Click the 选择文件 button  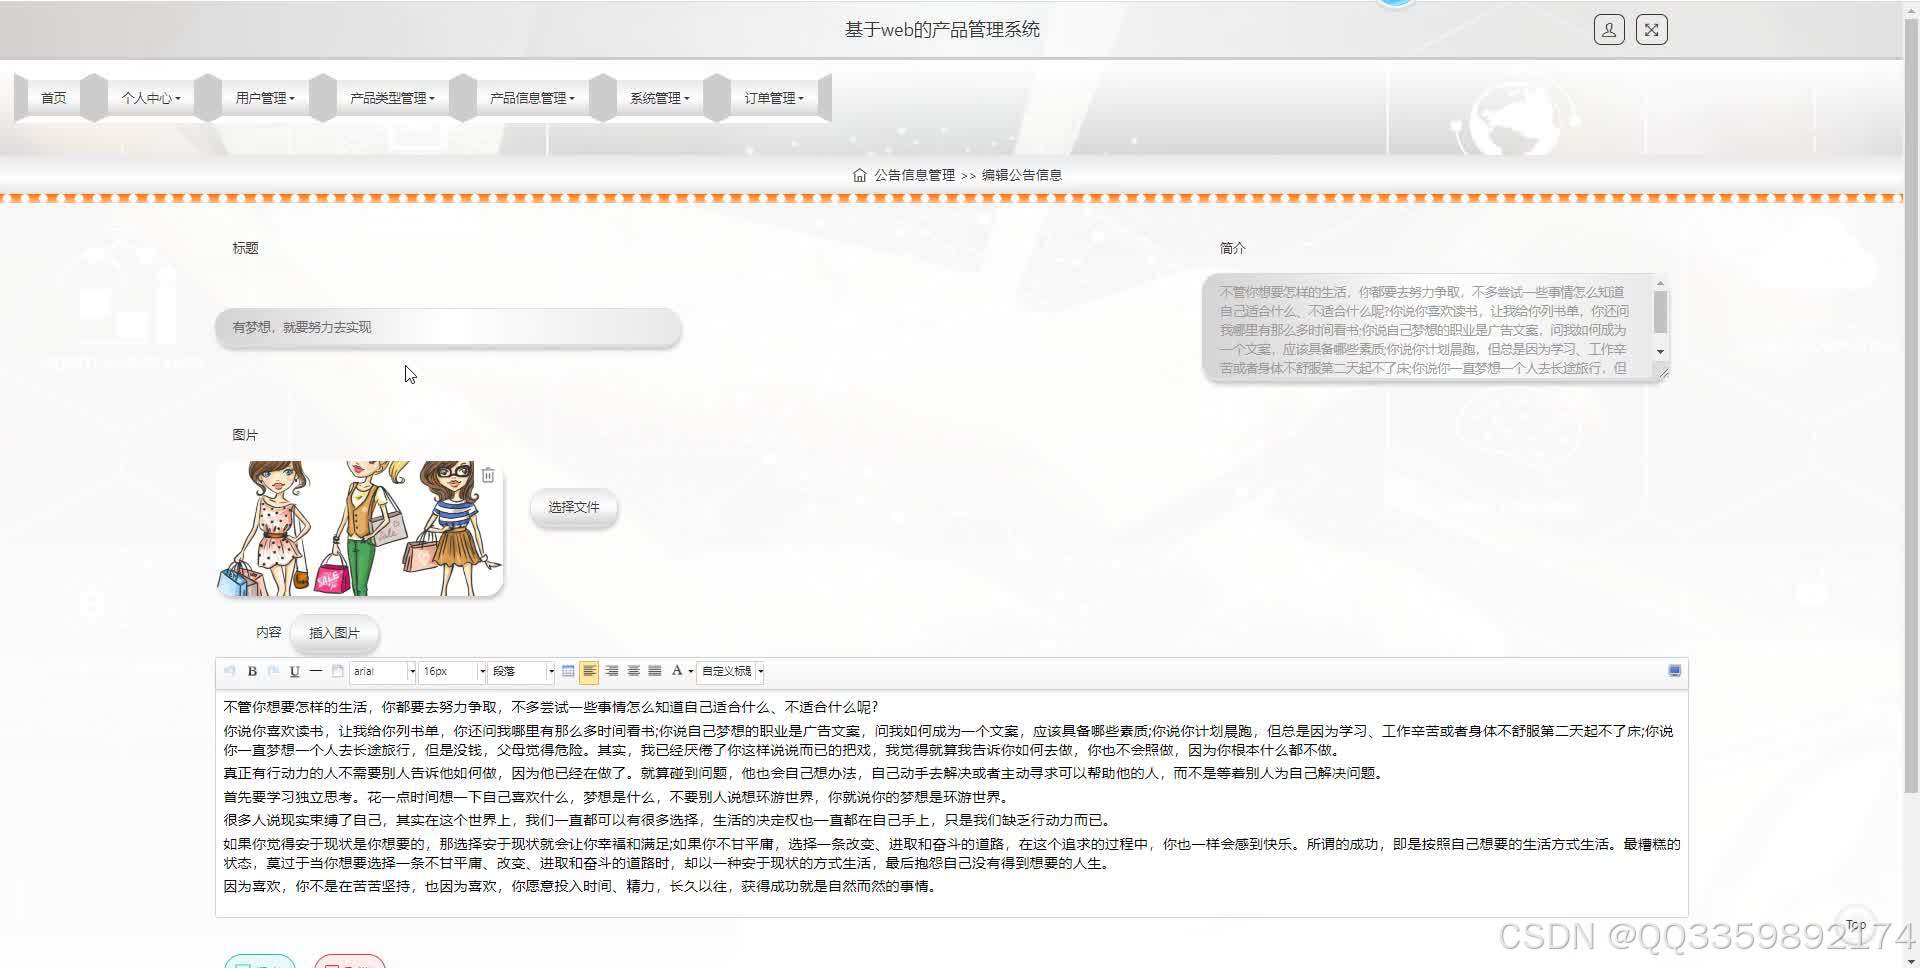click(x=574, y=507)
